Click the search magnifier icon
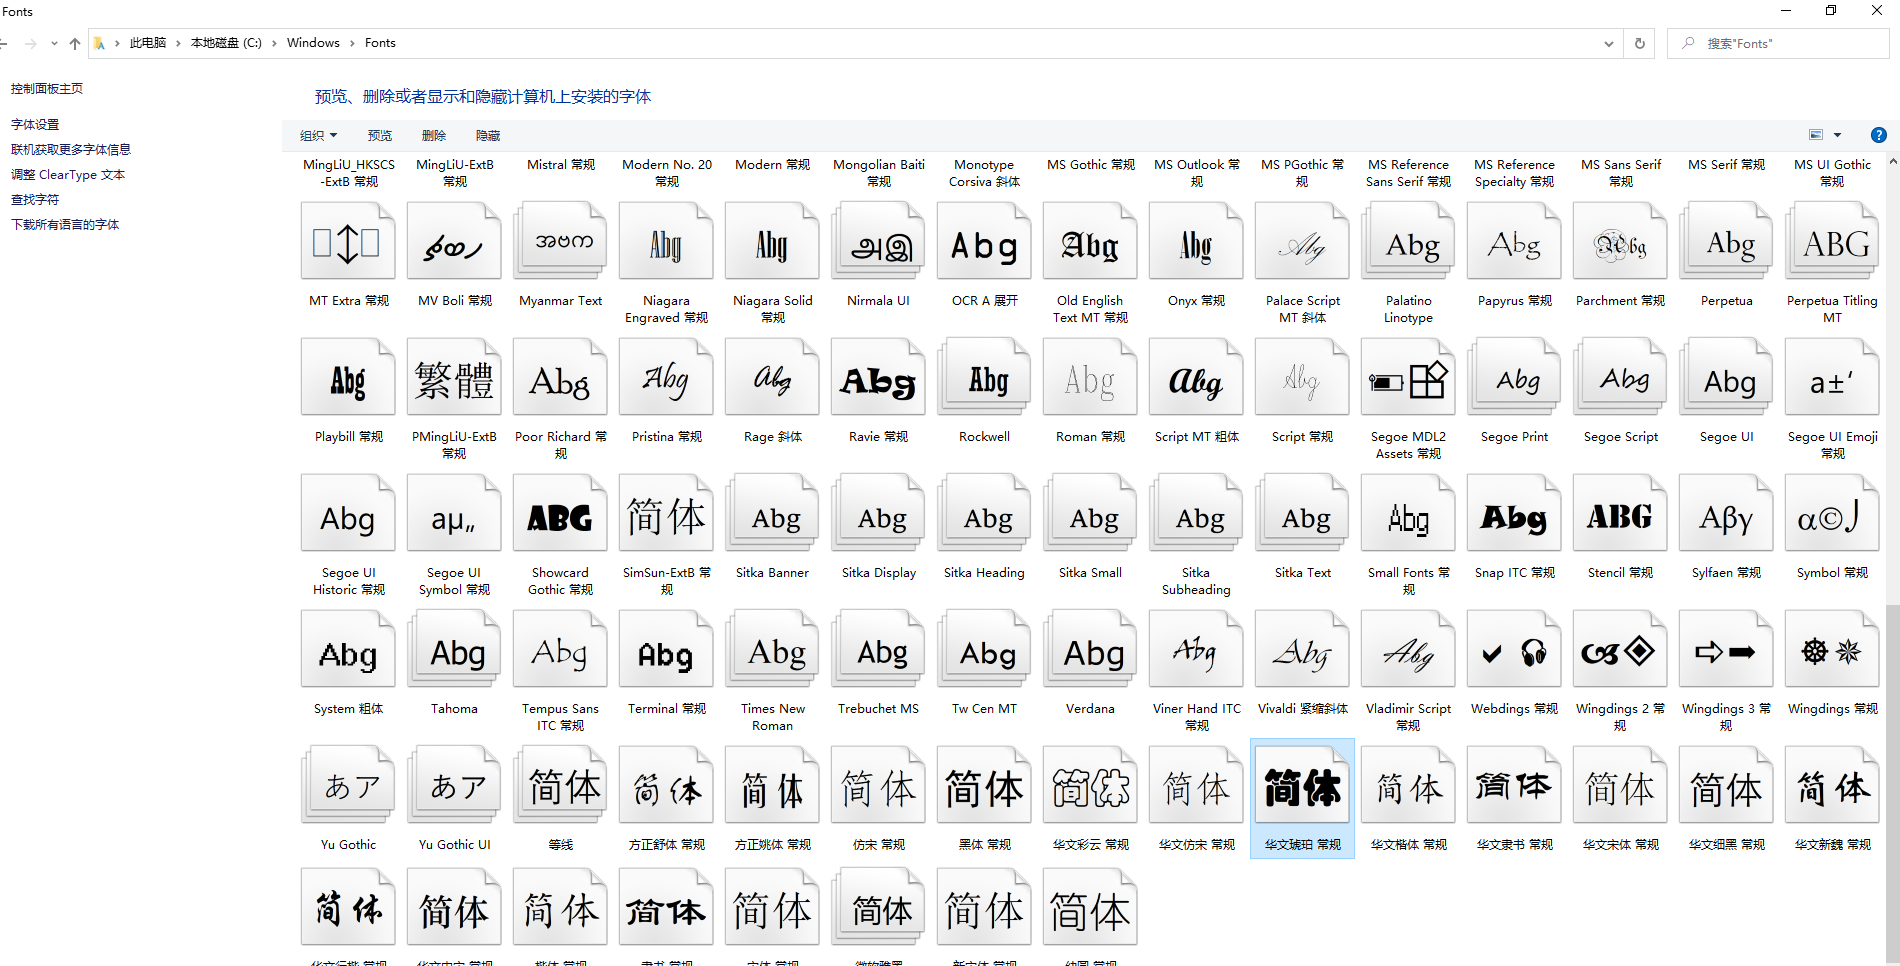The width and height of the screenshot is (1900, 966). (x=1687, y=43)
